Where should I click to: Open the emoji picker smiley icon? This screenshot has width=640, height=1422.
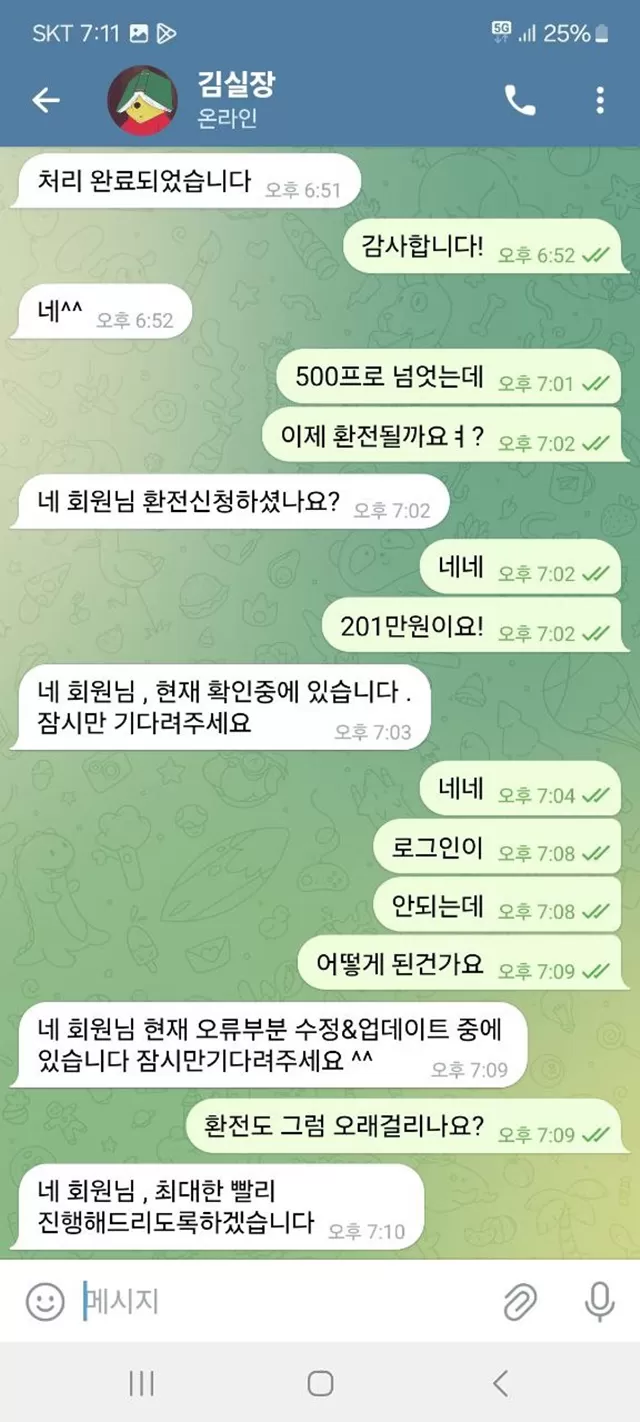(x=45, y=1301)
